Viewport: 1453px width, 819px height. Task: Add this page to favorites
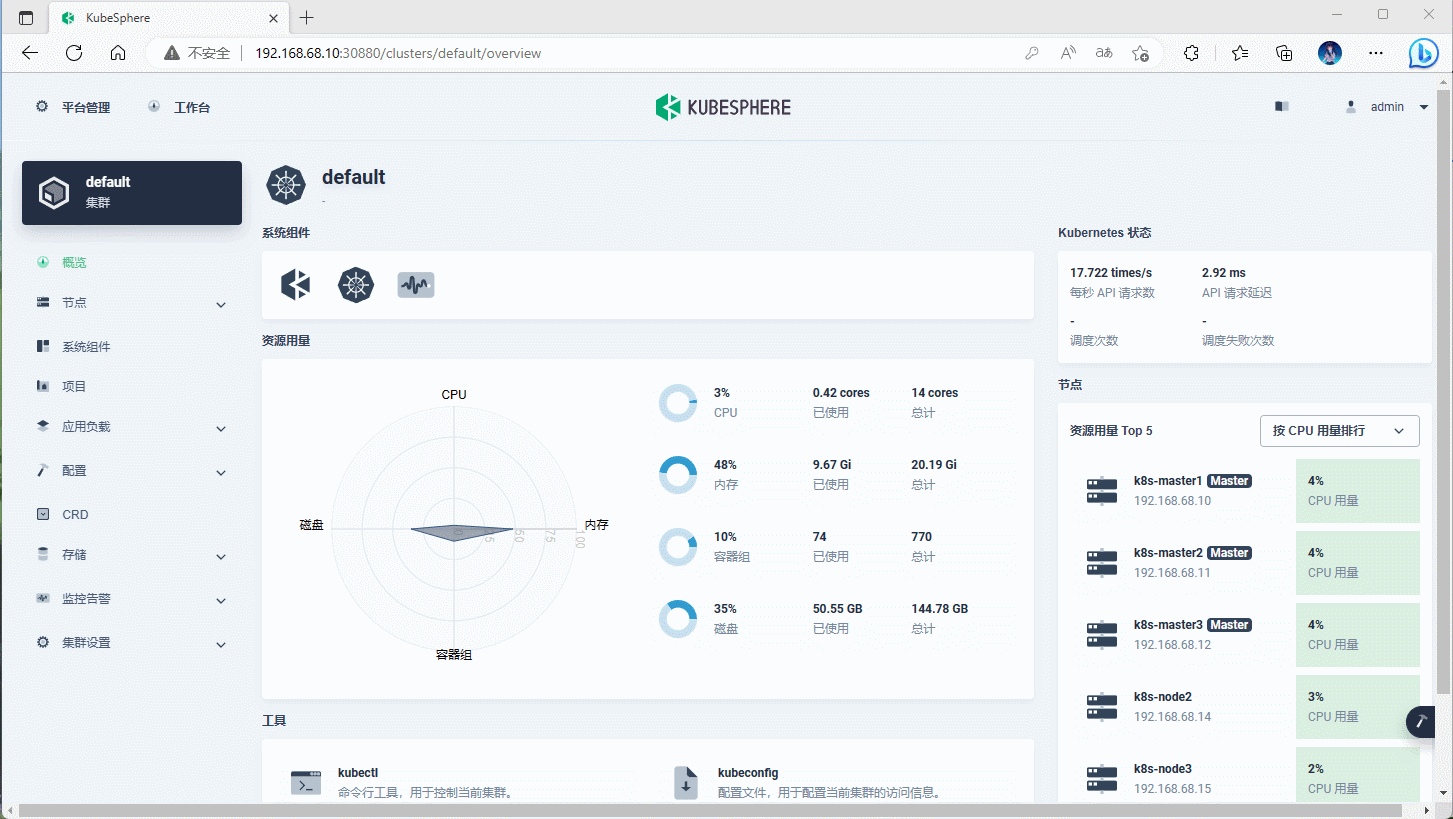pos(1140,53)
